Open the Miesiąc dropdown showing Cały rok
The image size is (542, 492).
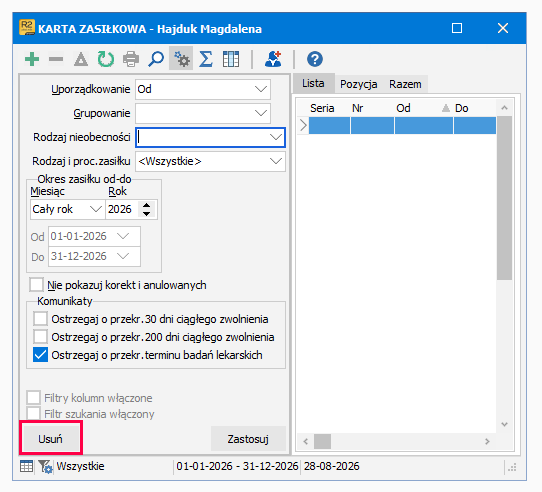95,209
